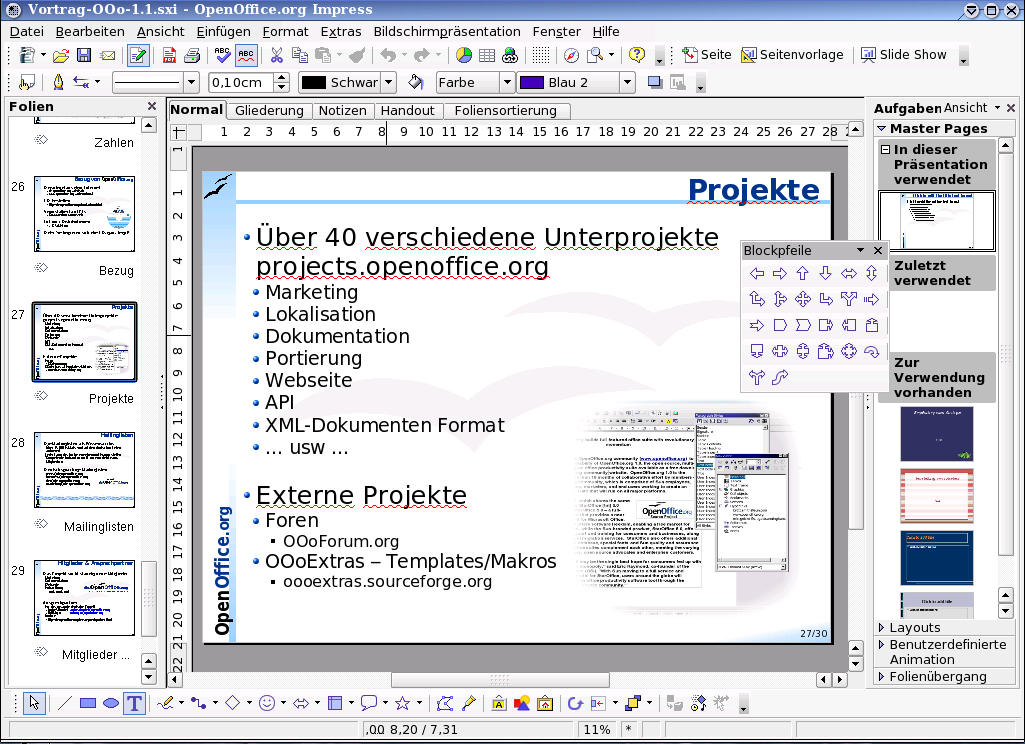This screenshot has width=1025, height=744.
Task: Open the fill style dropdown showing Farbe
Action: point(474,82)
